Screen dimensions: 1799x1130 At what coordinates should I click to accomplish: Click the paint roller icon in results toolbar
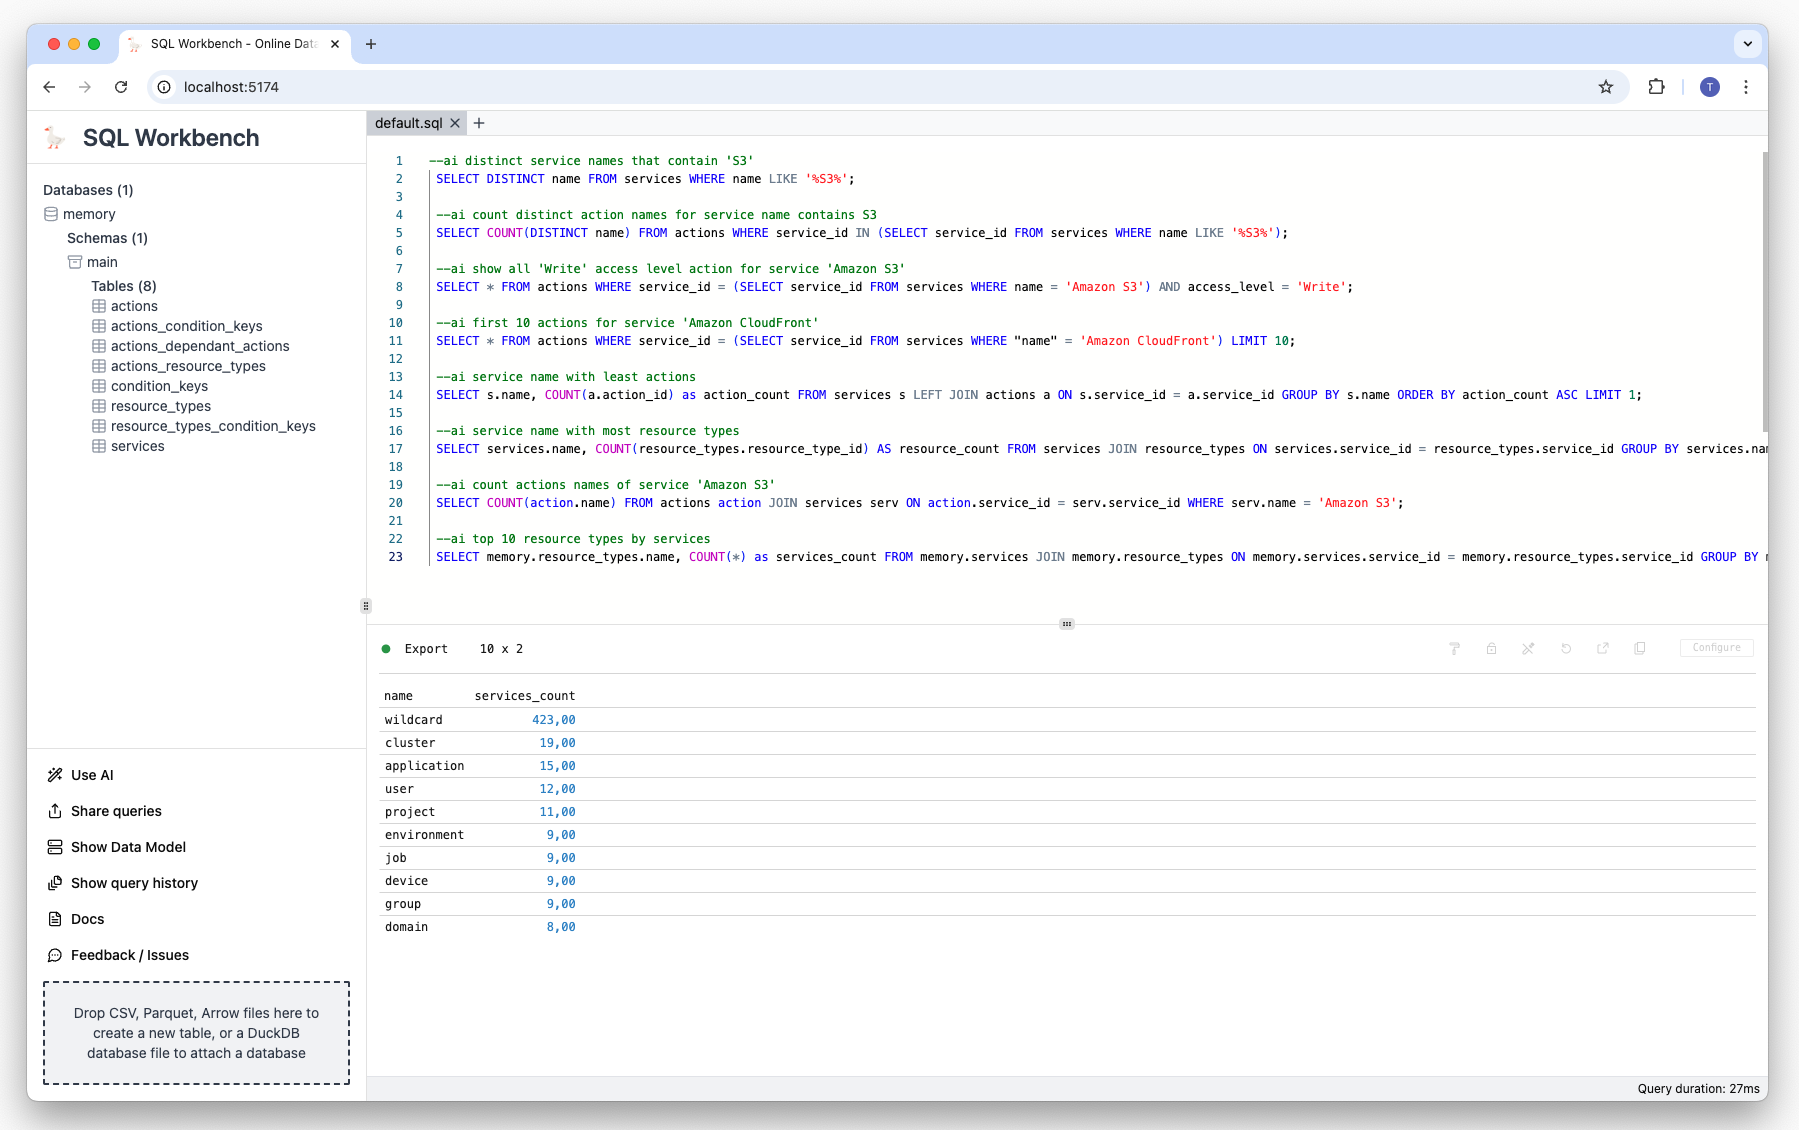point(1454,648)
